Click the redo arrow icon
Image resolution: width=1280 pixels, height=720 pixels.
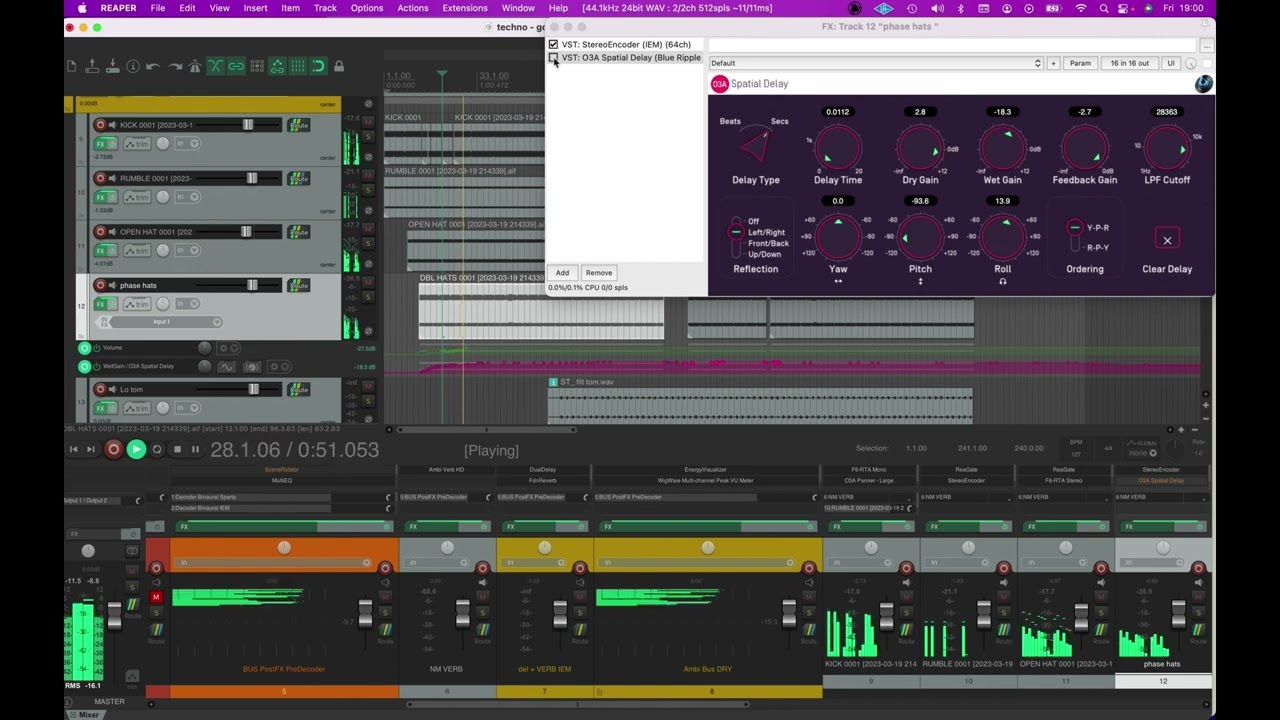174,66
